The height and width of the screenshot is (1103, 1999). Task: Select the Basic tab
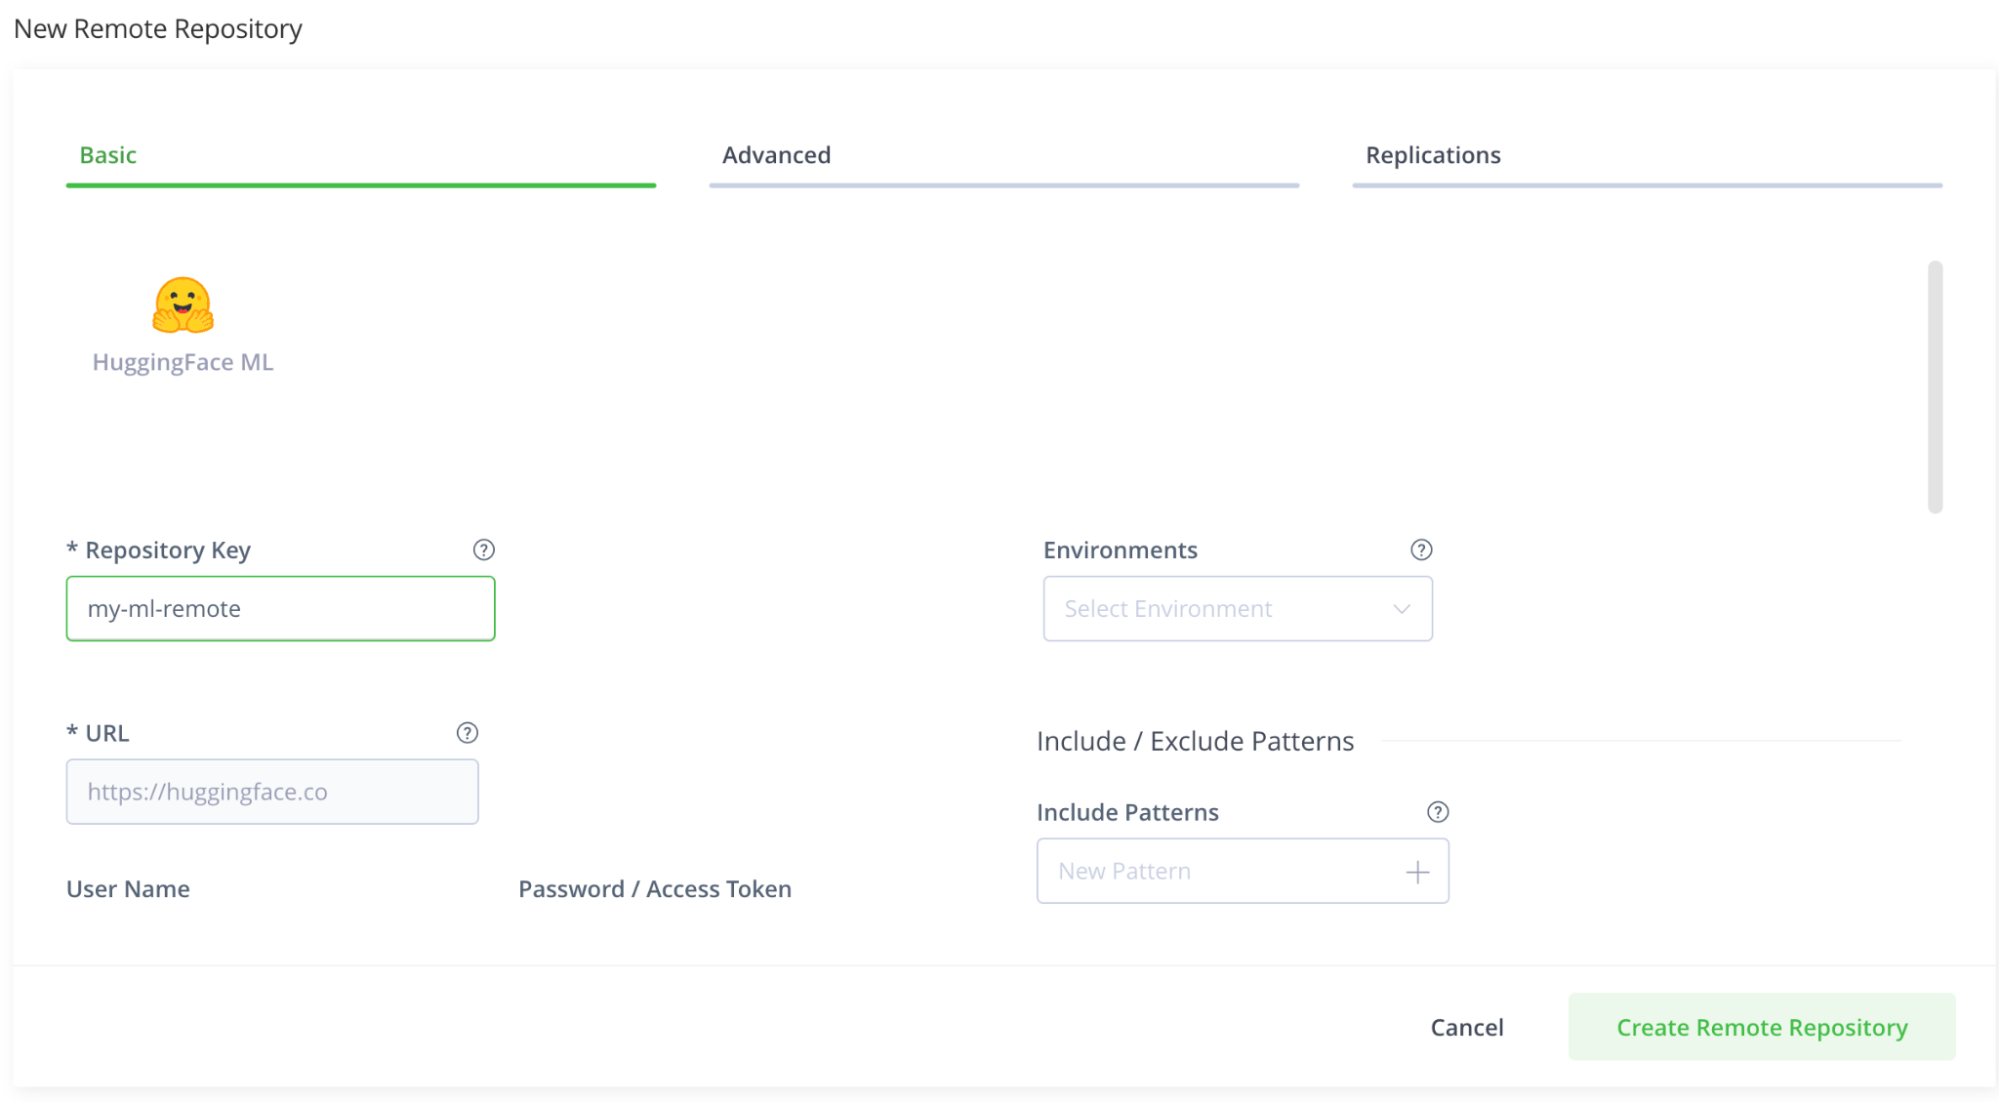coord(108,155)
